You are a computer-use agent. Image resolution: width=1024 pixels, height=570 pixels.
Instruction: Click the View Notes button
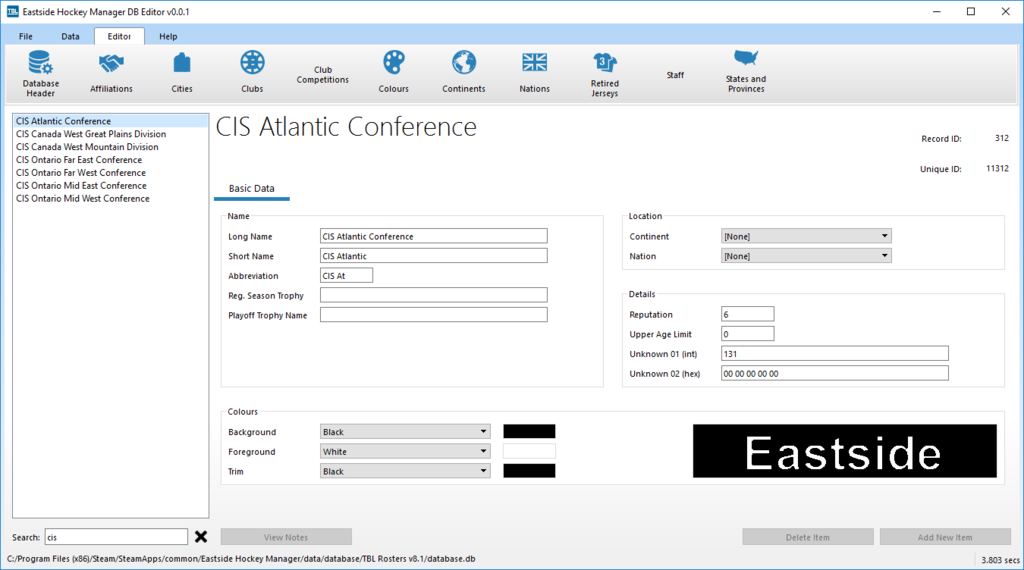(x=286, y=537)
